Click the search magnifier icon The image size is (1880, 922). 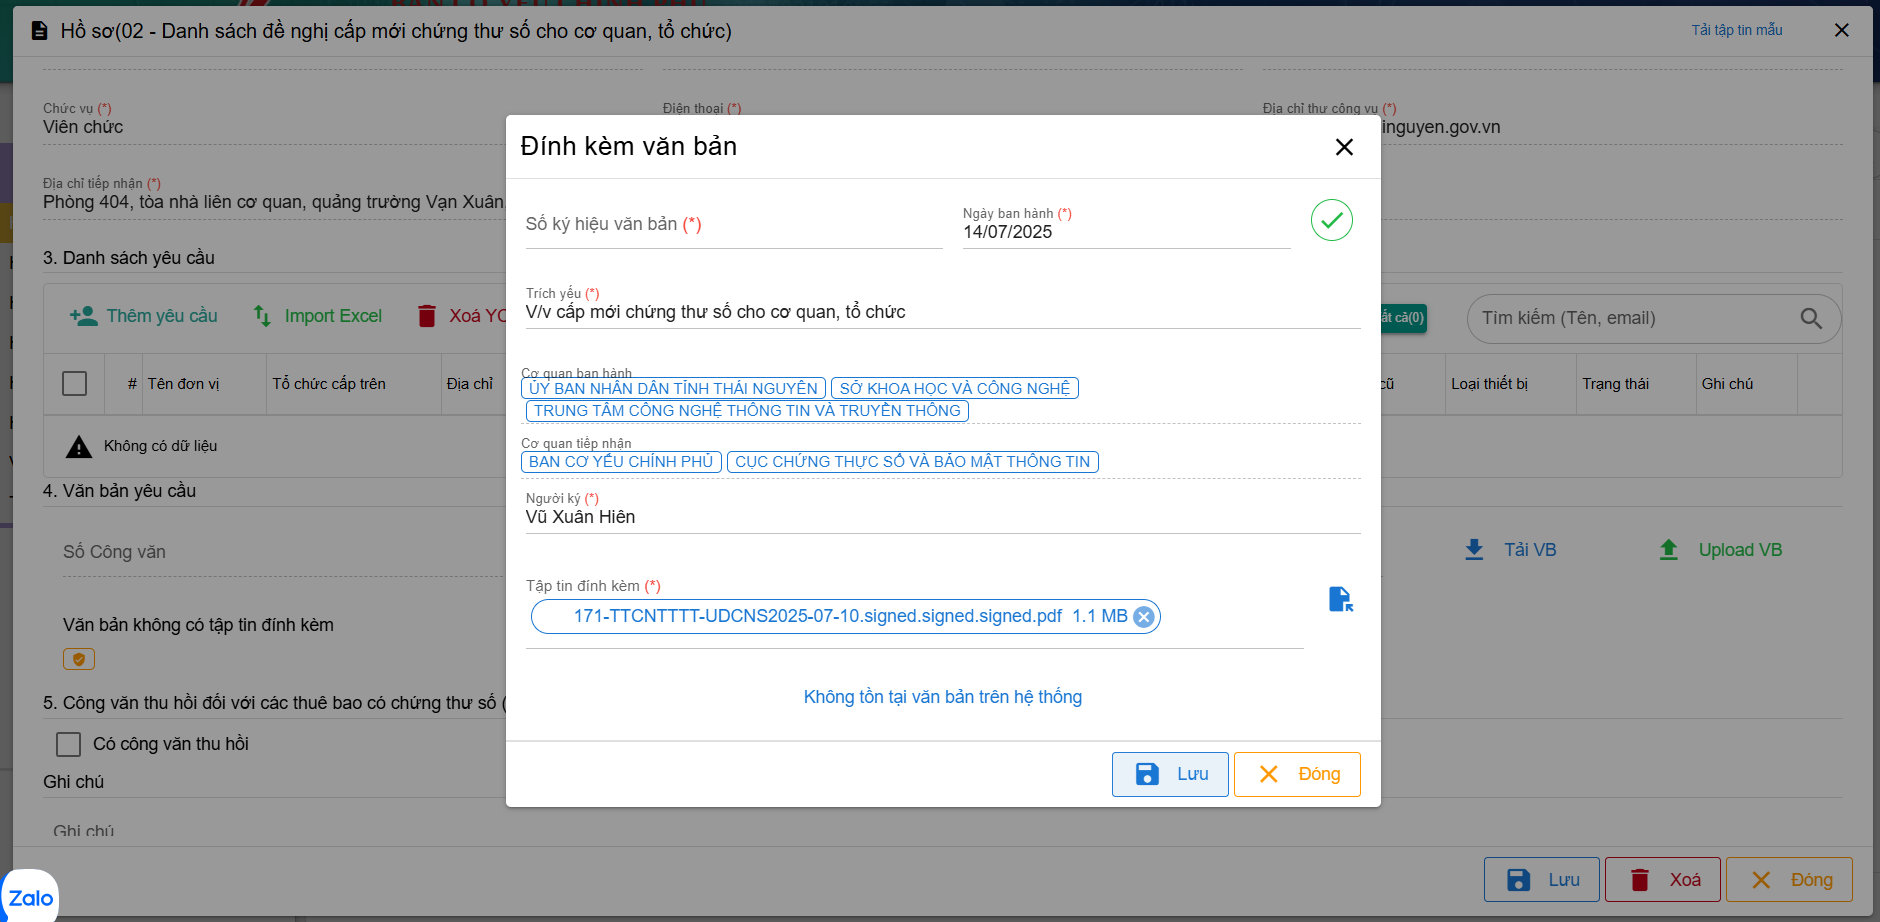click(x=1810, y=318)
